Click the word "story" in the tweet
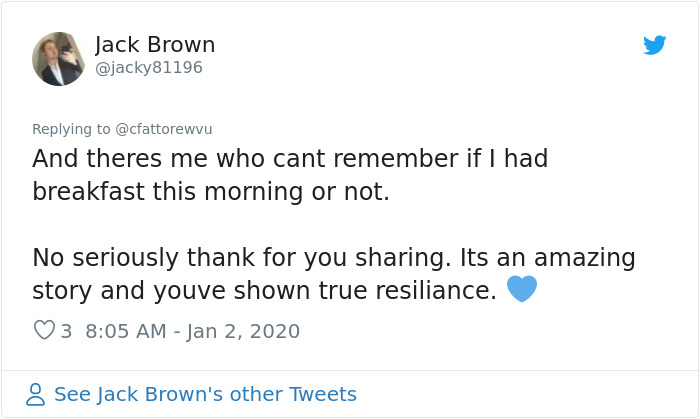The height and width of the screenshot is (419, 700). point(61,291)
